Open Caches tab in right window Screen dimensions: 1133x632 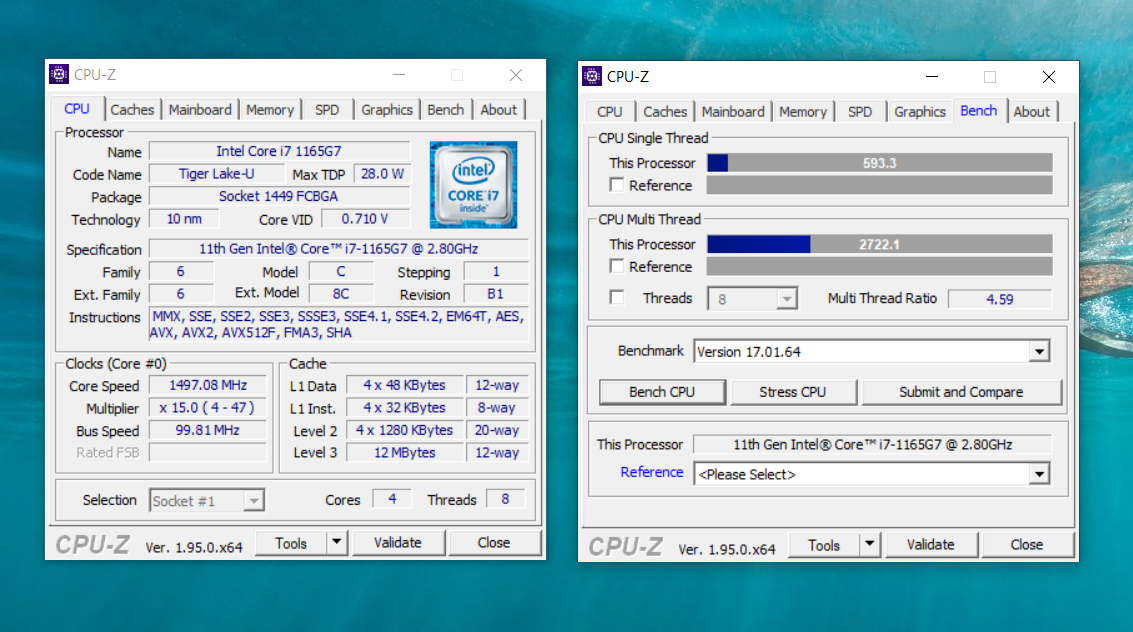665,112
